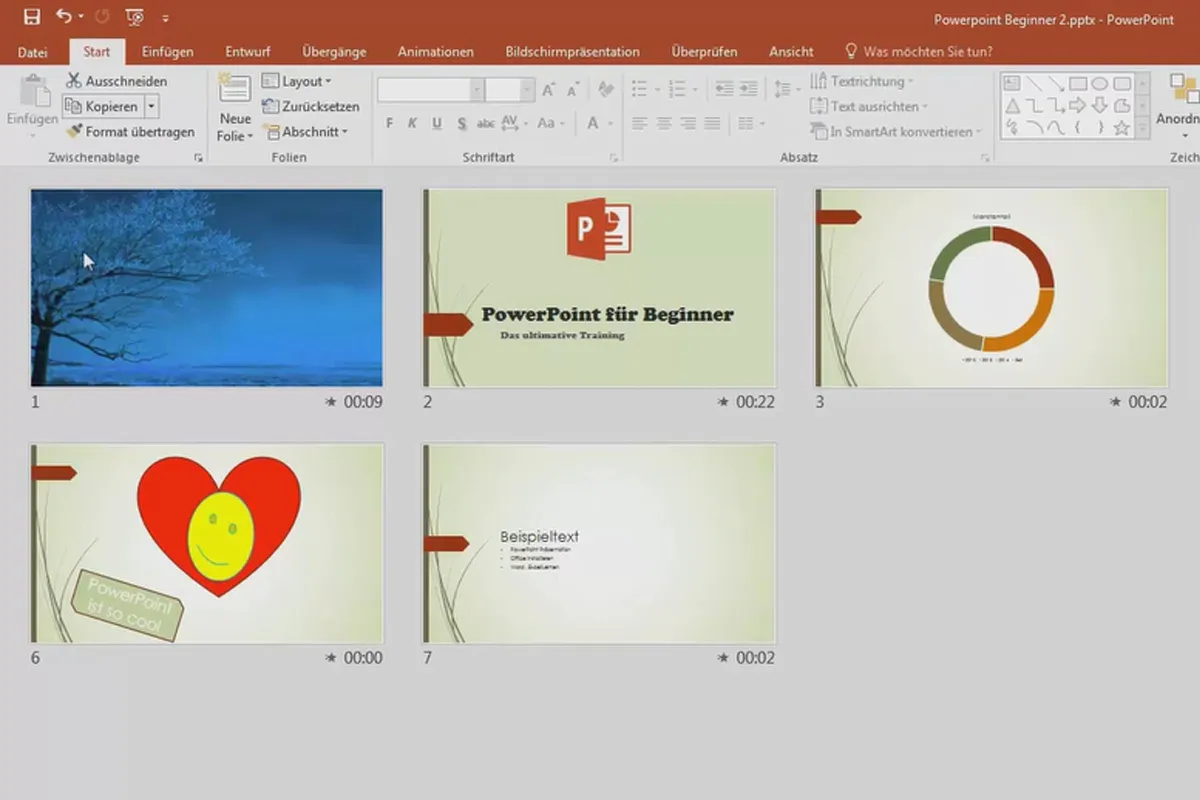
Task: Switch to the Entwurf tab
Action: click(248, 52)
